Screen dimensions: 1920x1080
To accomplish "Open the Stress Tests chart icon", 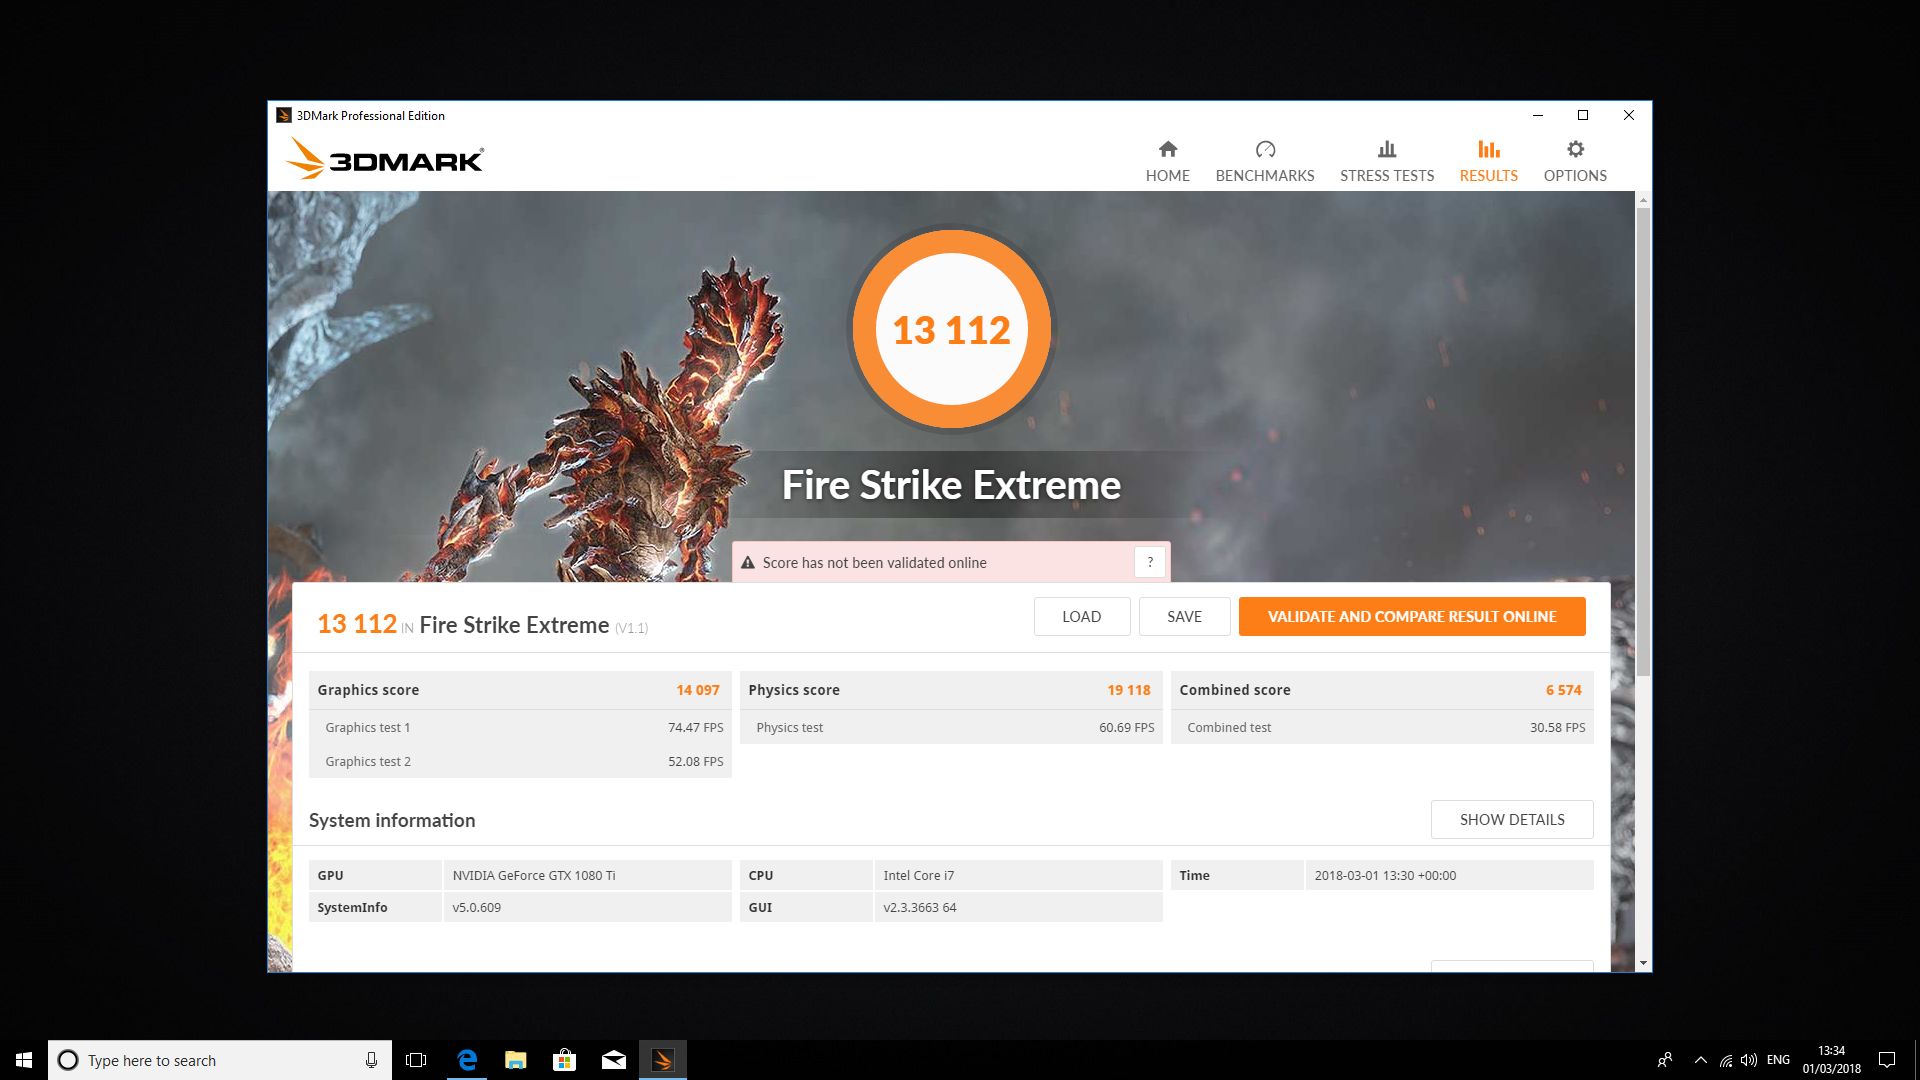I will pyautogui.click(x=1386, y=150).
